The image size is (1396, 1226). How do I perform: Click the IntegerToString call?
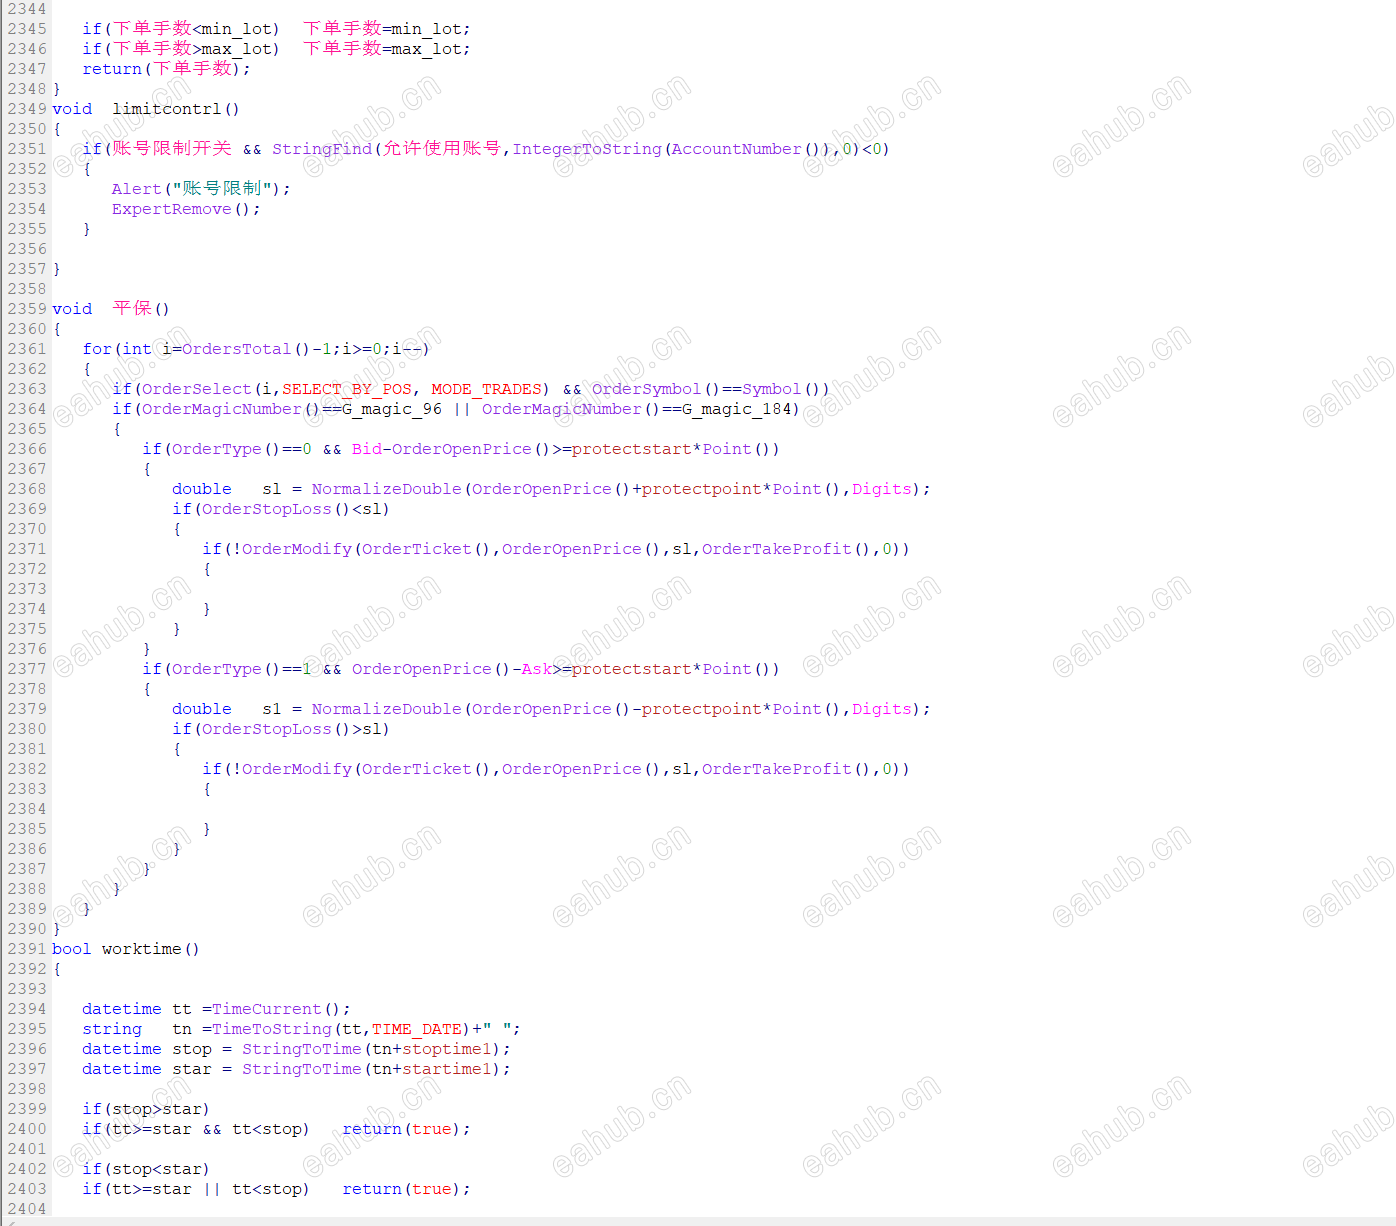[x=587, y=149]
